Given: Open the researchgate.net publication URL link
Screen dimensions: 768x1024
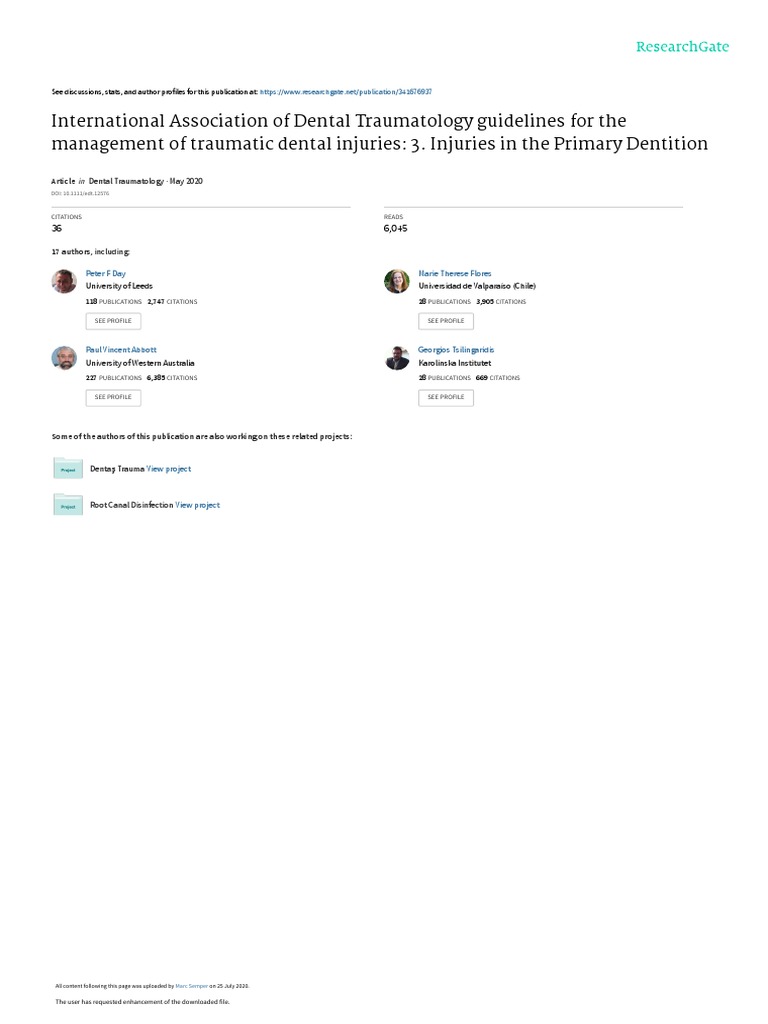Looking at the screenshot, I should coord(345,90).
